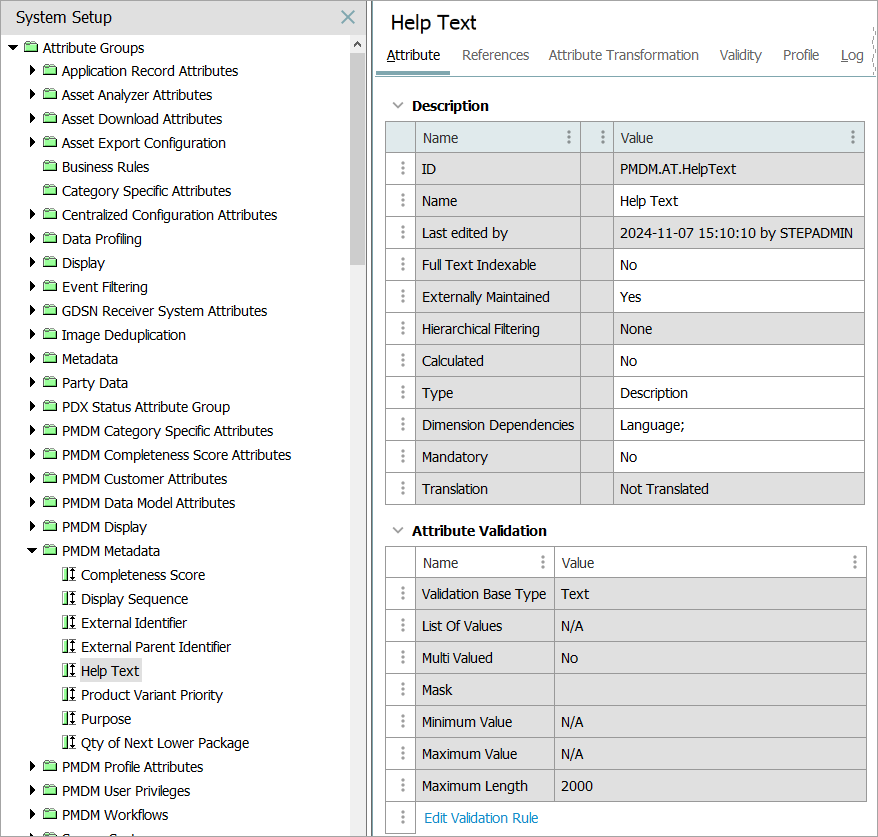Click the PMDM Metadata folder icon
This screenshot has height=837, width=878.
pos(50,551)
